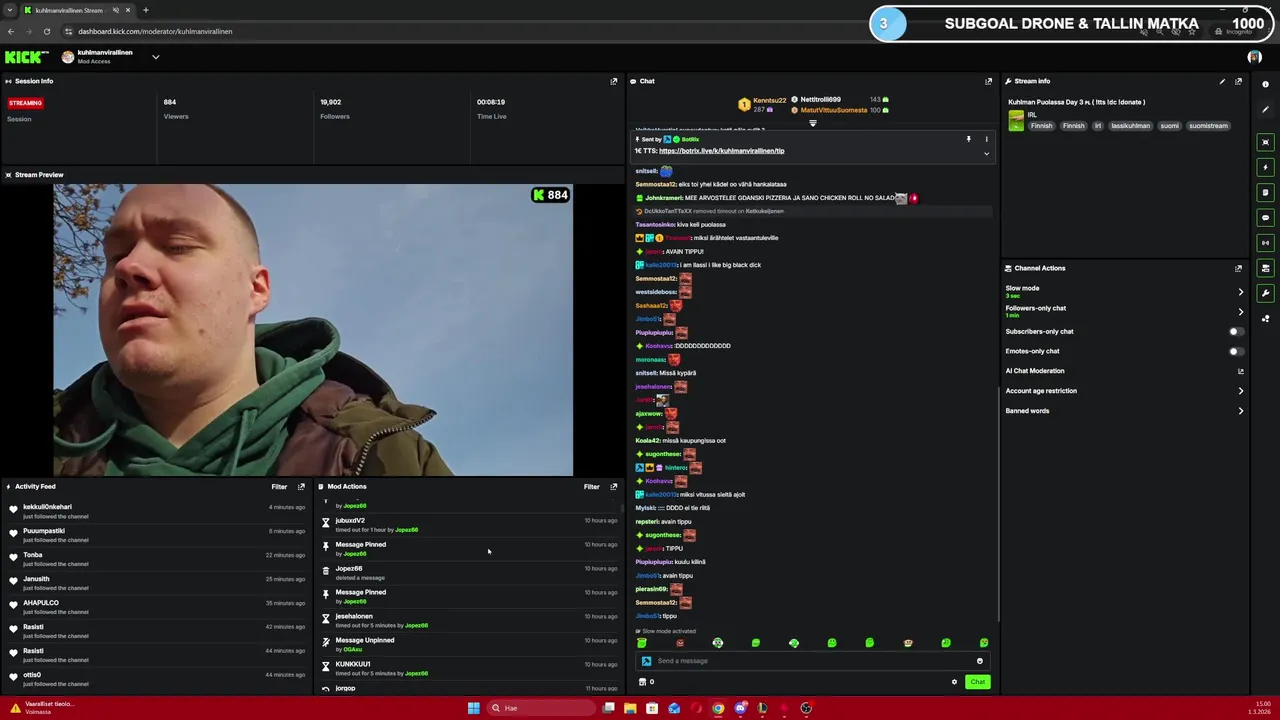Open channel switcher dropdown next to kuhlmanvirallinen
Viewport: 1280px width, 720px height.
[x=155, y=57]
